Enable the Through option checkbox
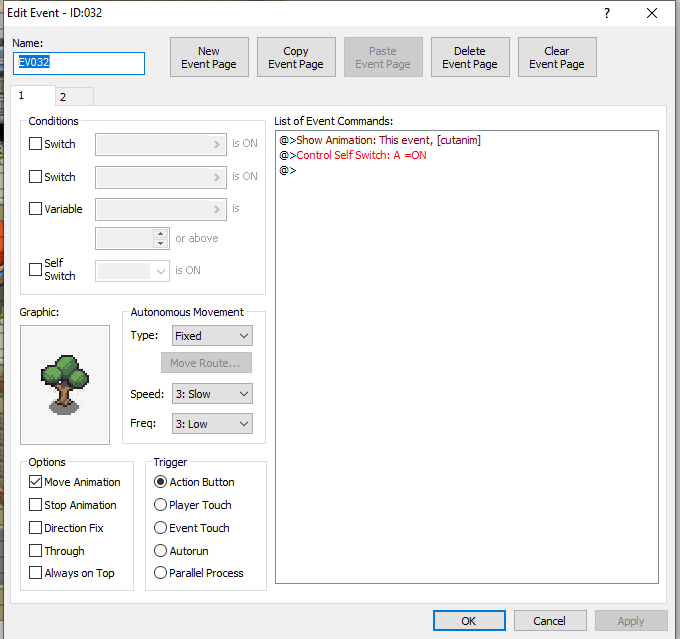This screenshot has width=680, height=639. (36, 551)
